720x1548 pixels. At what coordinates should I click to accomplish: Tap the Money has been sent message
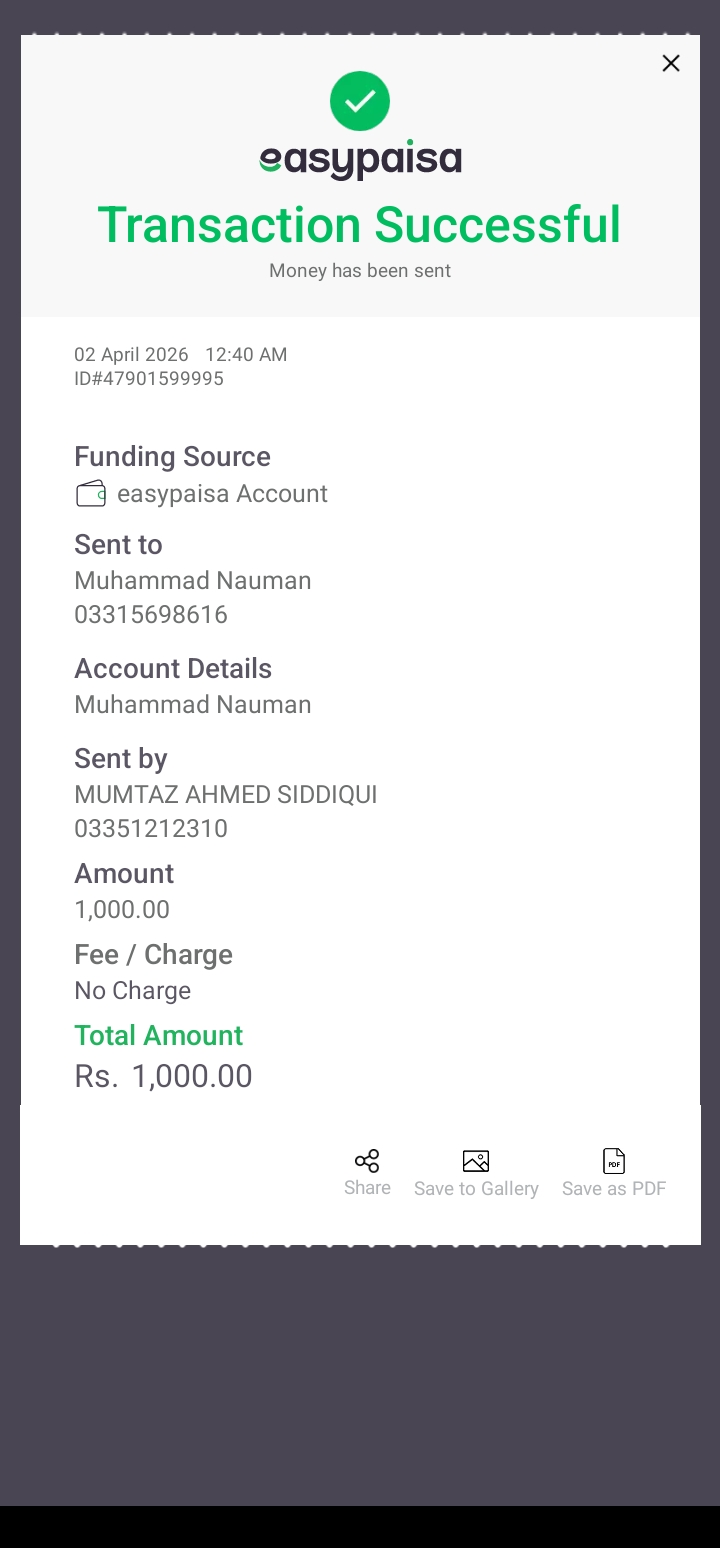tap(360, 271)
